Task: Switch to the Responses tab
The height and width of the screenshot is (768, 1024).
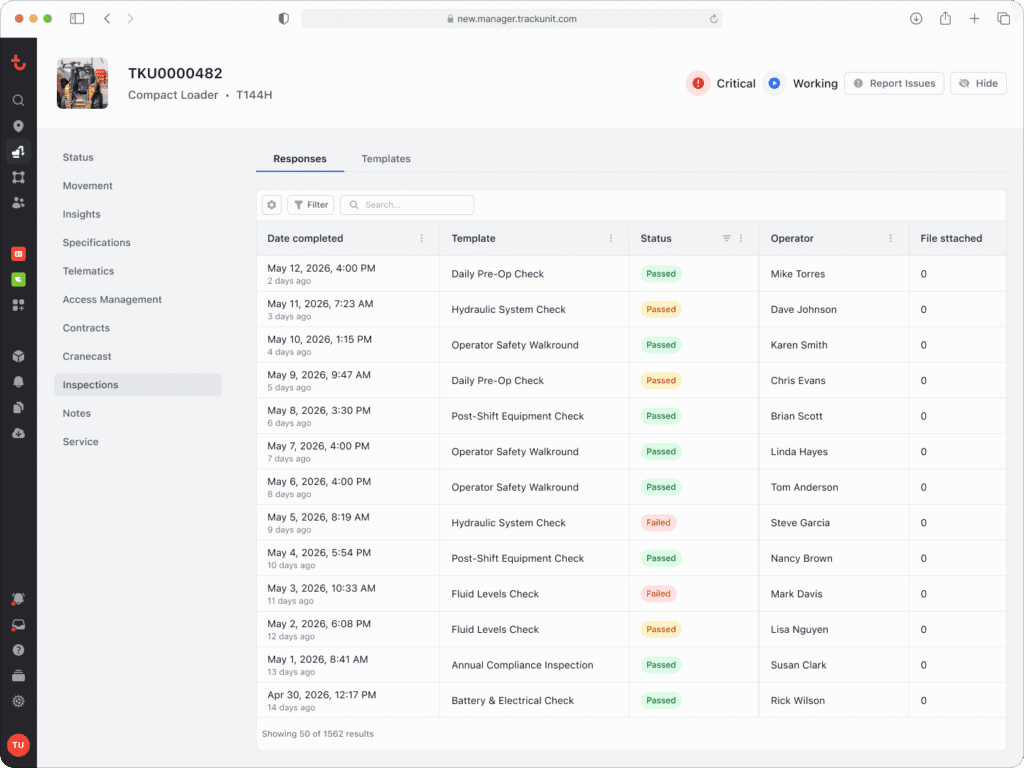Action: click(300, 159)
